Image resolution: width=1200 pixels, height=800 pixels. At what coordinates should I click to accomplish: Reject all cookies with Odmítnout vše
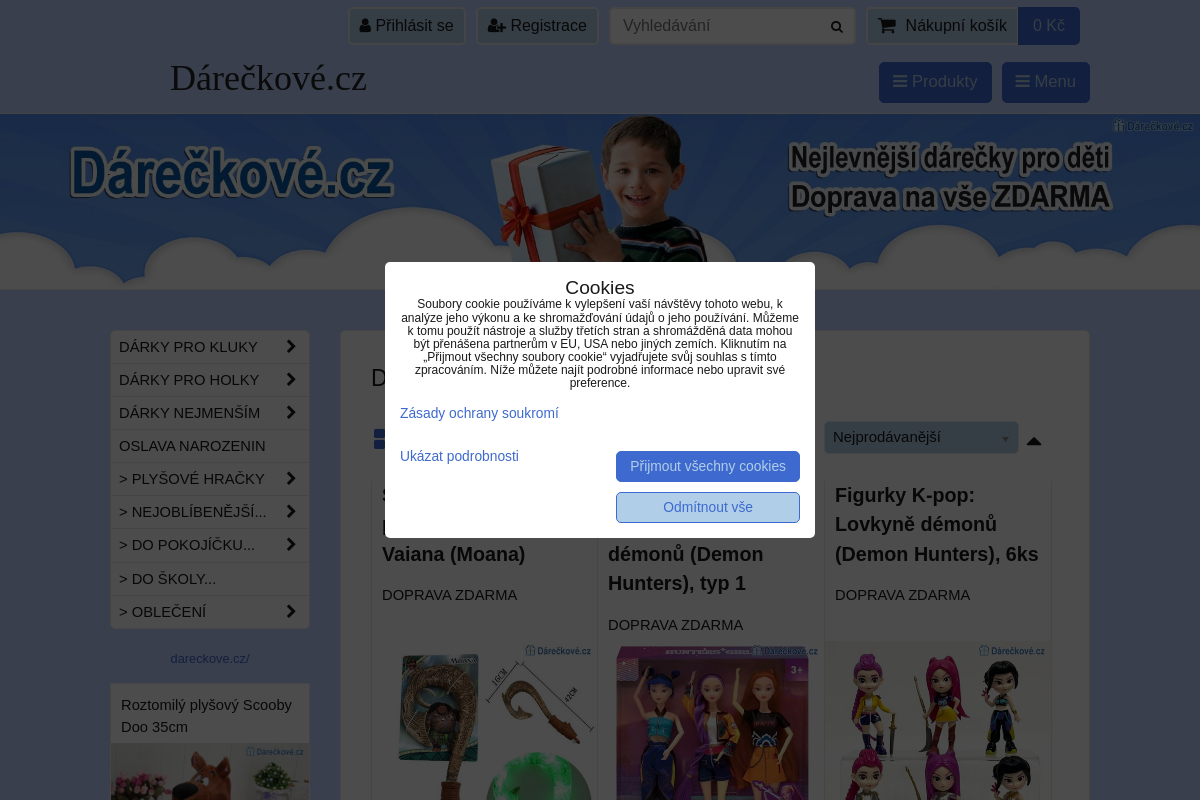point(708,507)
